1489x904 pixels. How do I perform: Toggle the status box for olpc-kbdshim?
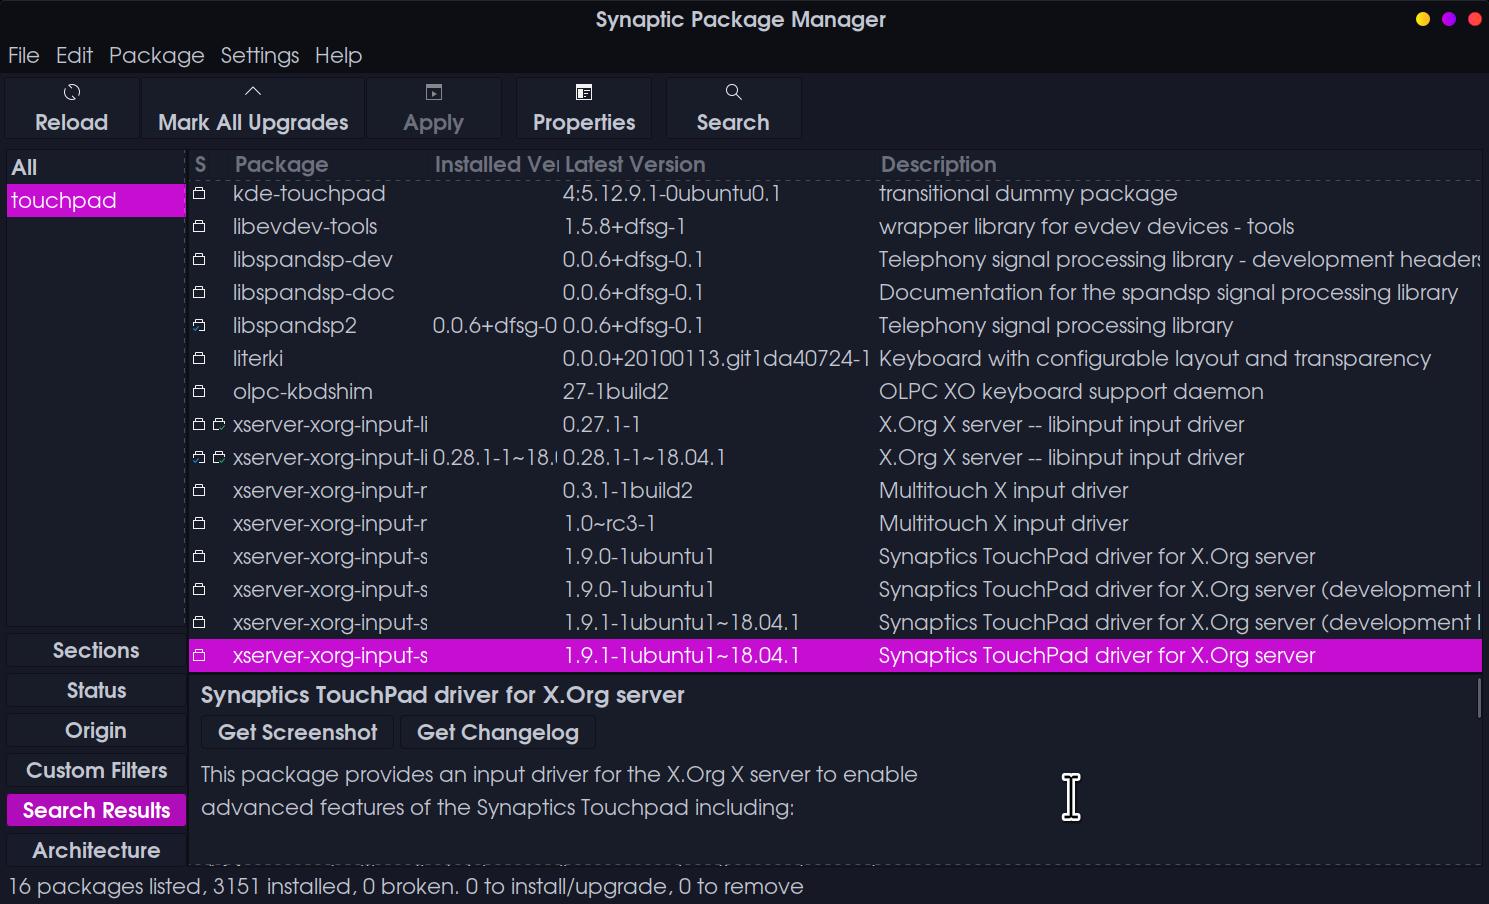199,391
